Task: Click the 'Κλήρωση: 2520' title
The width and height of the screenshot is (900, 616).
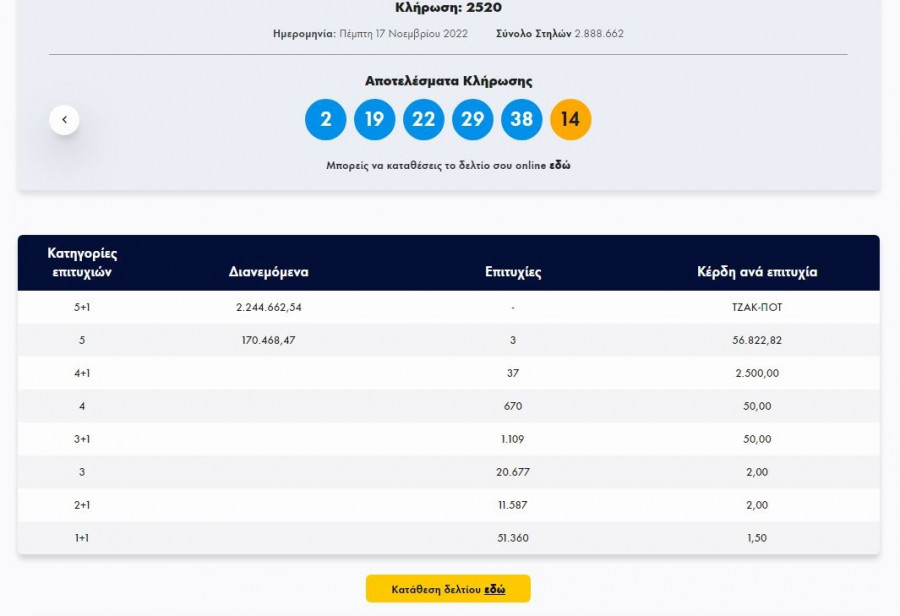Action: 447,8
